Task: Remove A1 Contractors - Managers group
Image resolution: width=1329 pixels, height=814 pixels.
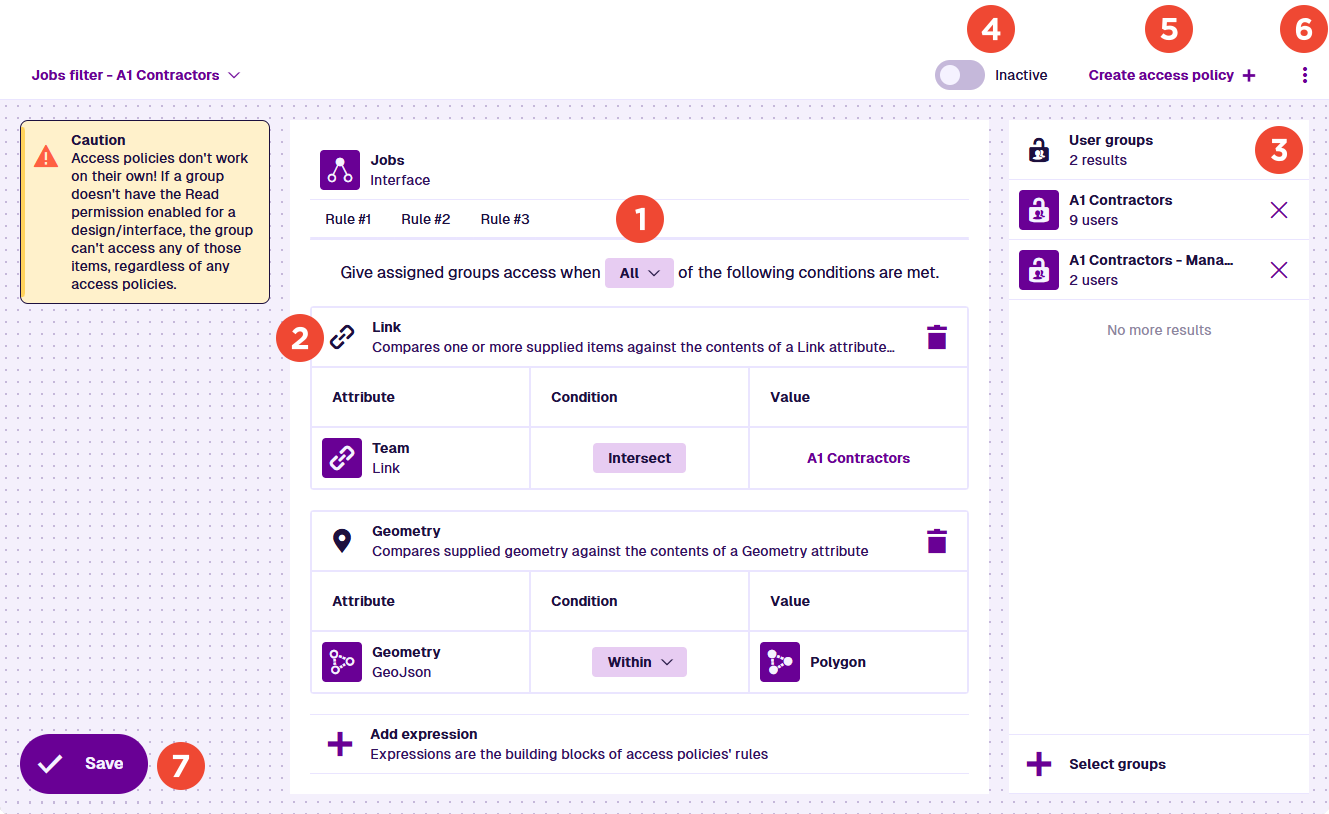Action: pos(1278,270)
